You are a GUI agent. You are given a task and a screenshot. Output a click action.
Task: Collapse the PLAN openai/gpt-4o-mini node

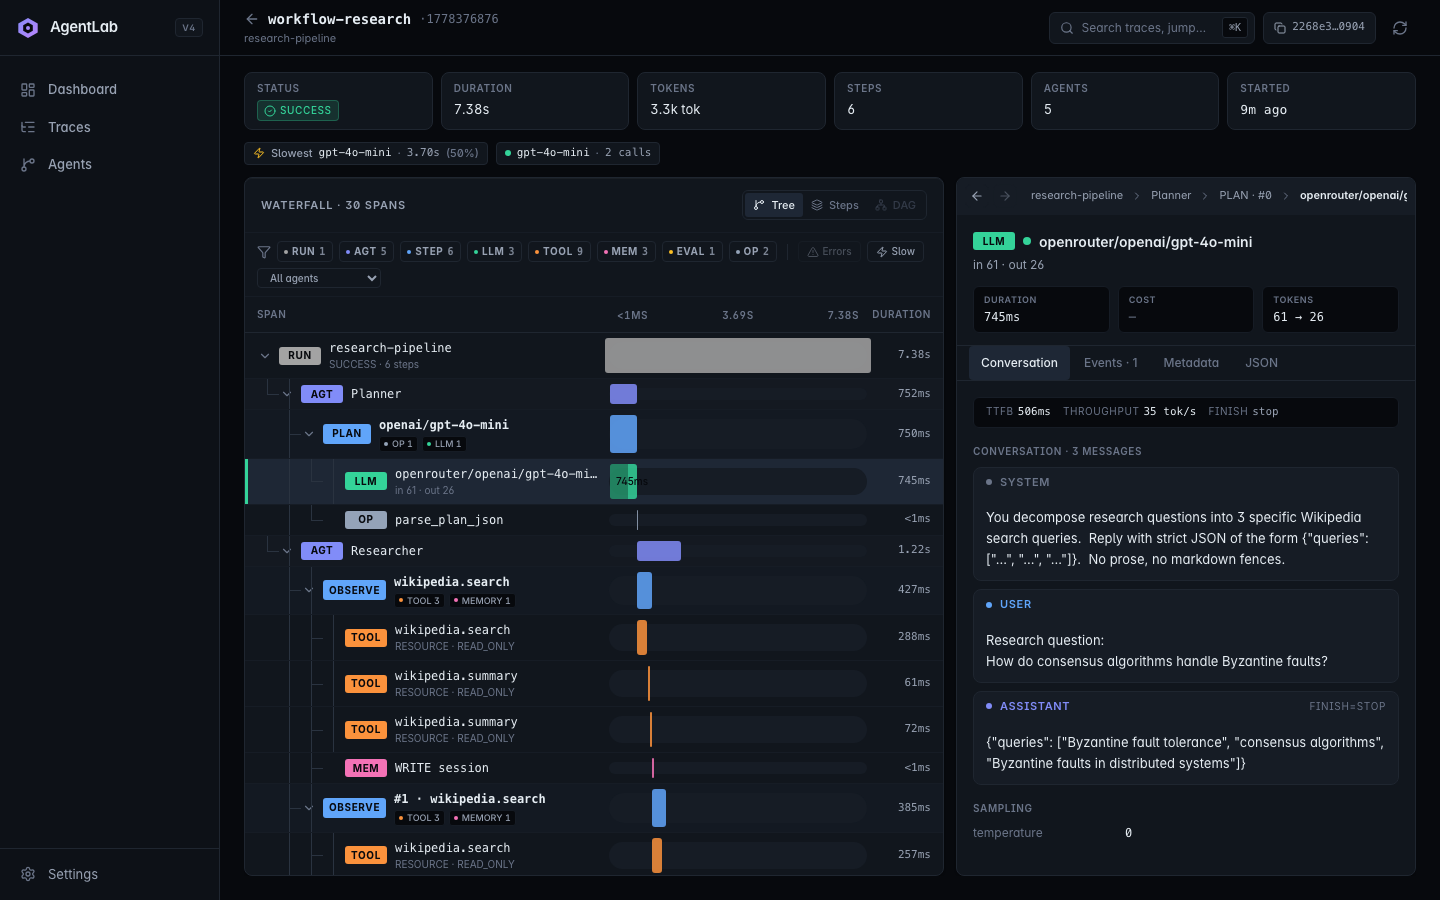click(x=309, y=434)
